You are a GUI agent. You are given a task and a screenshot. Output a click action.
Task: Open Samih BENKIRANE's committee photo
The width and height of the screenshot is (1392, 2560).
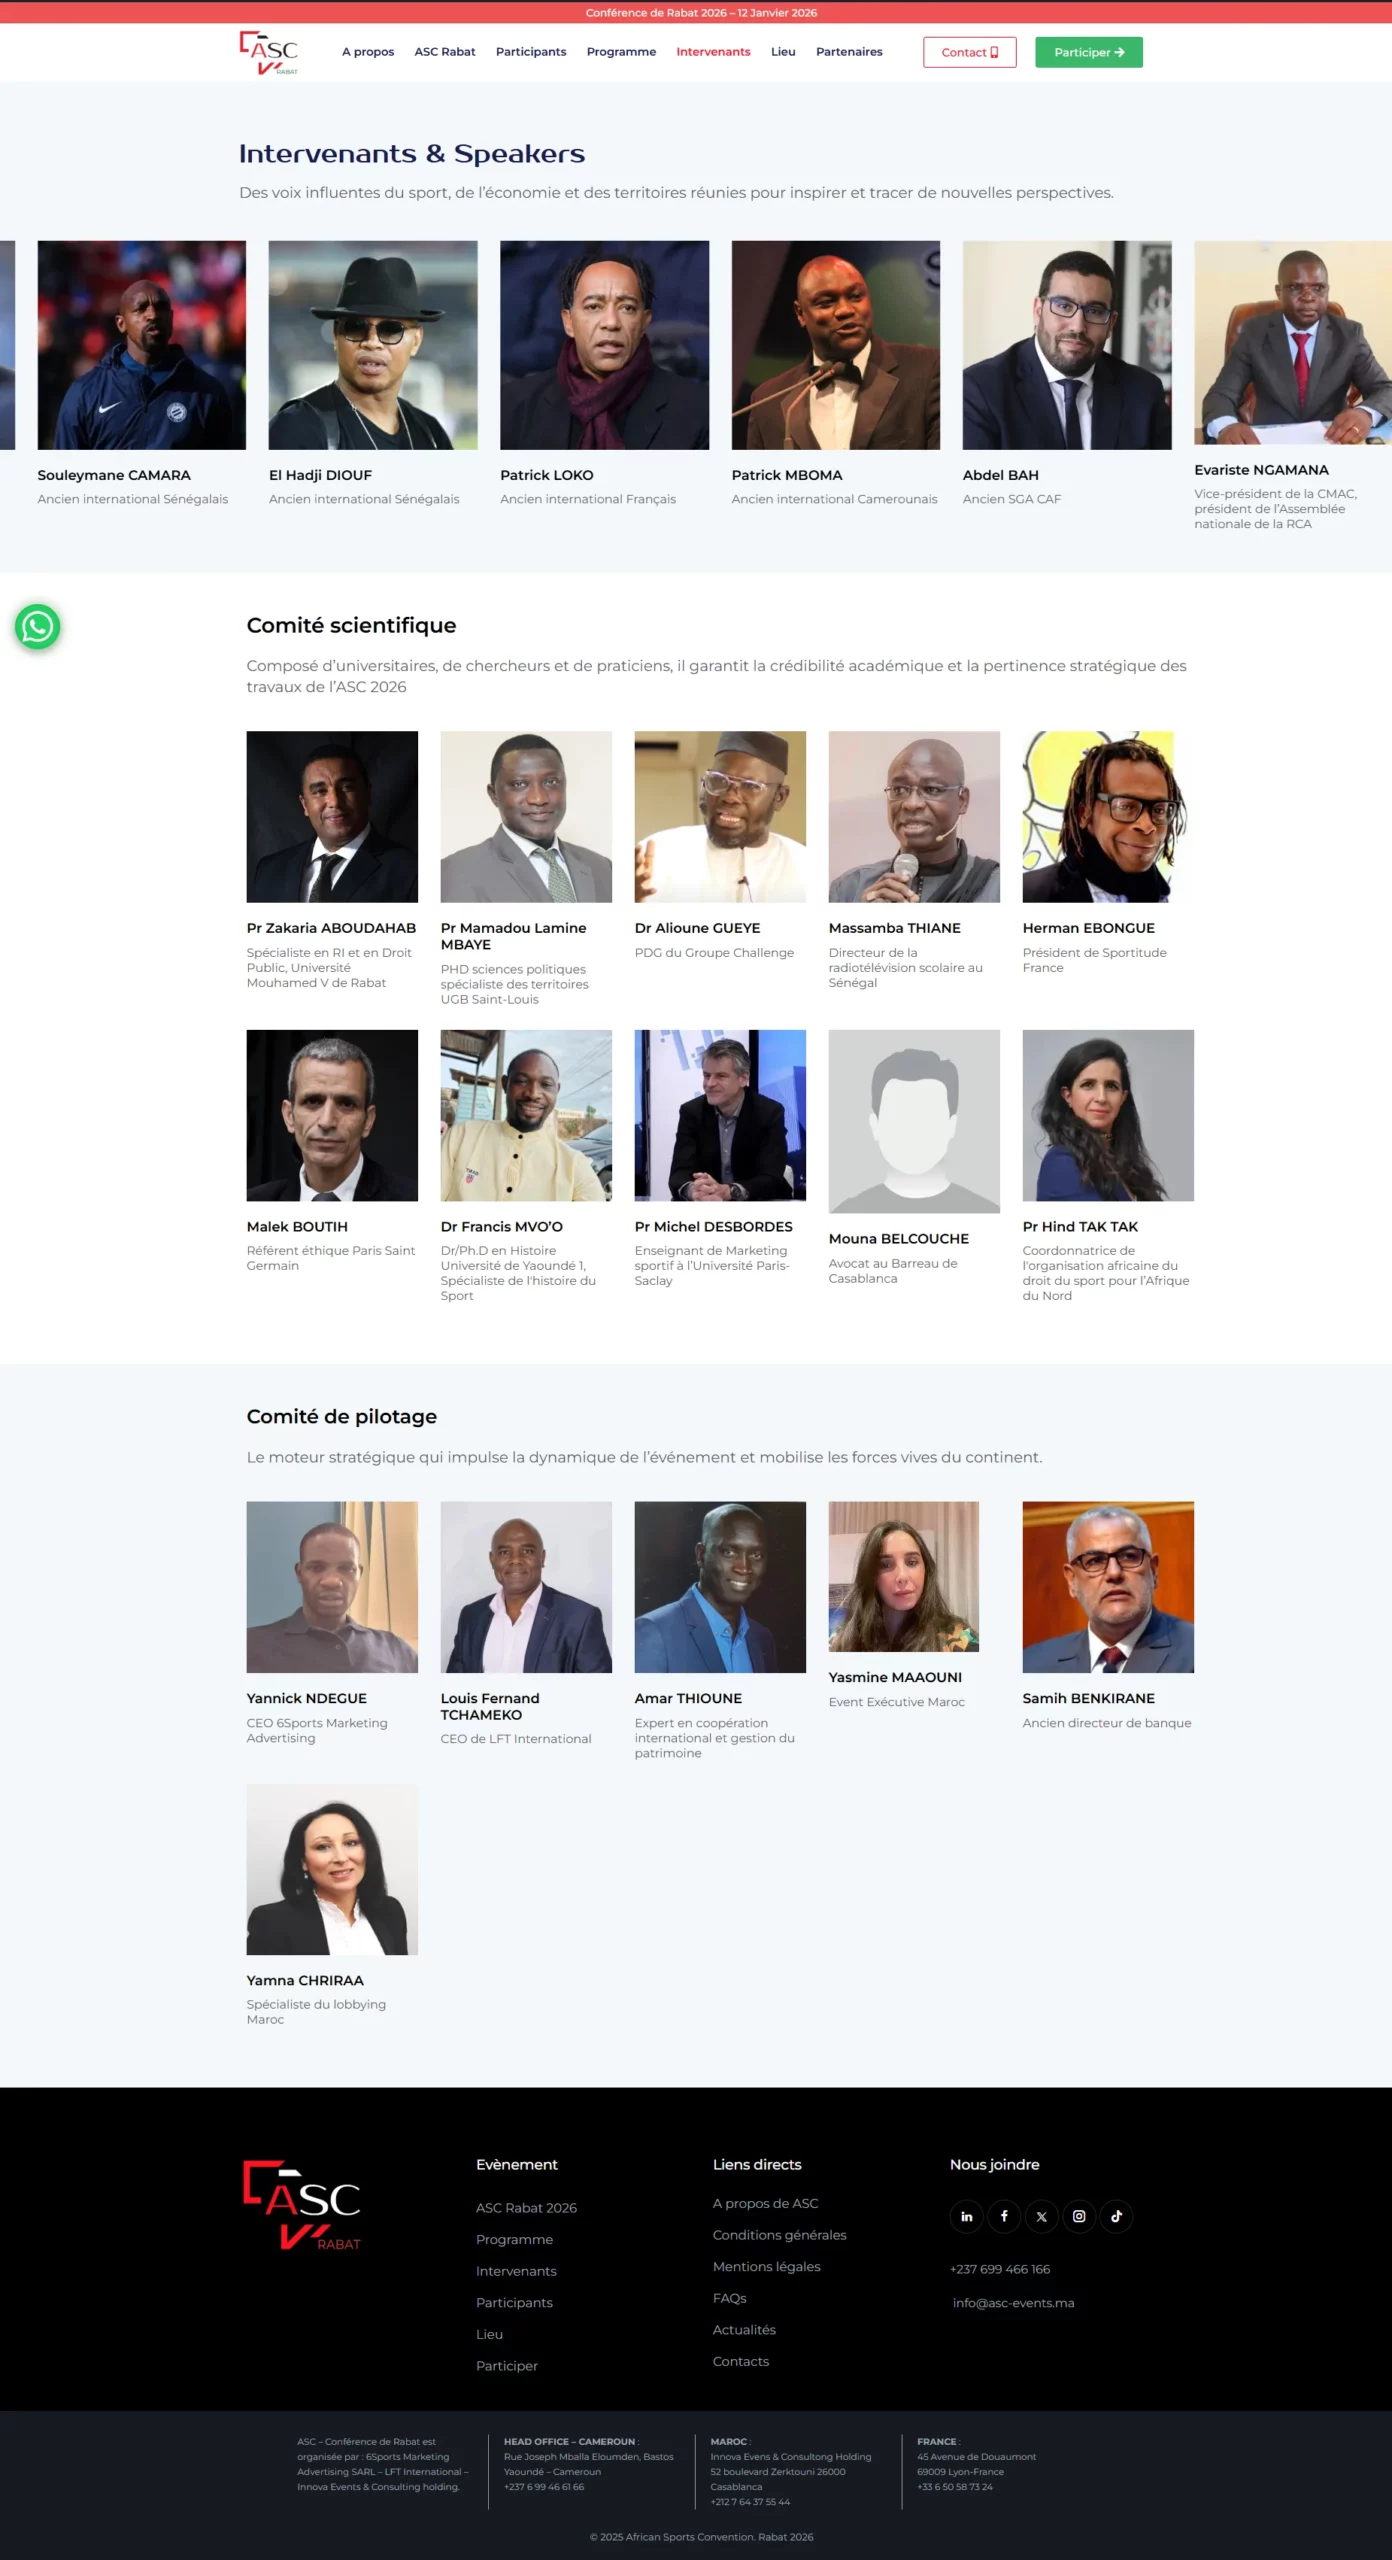tap(1107, 1587)
